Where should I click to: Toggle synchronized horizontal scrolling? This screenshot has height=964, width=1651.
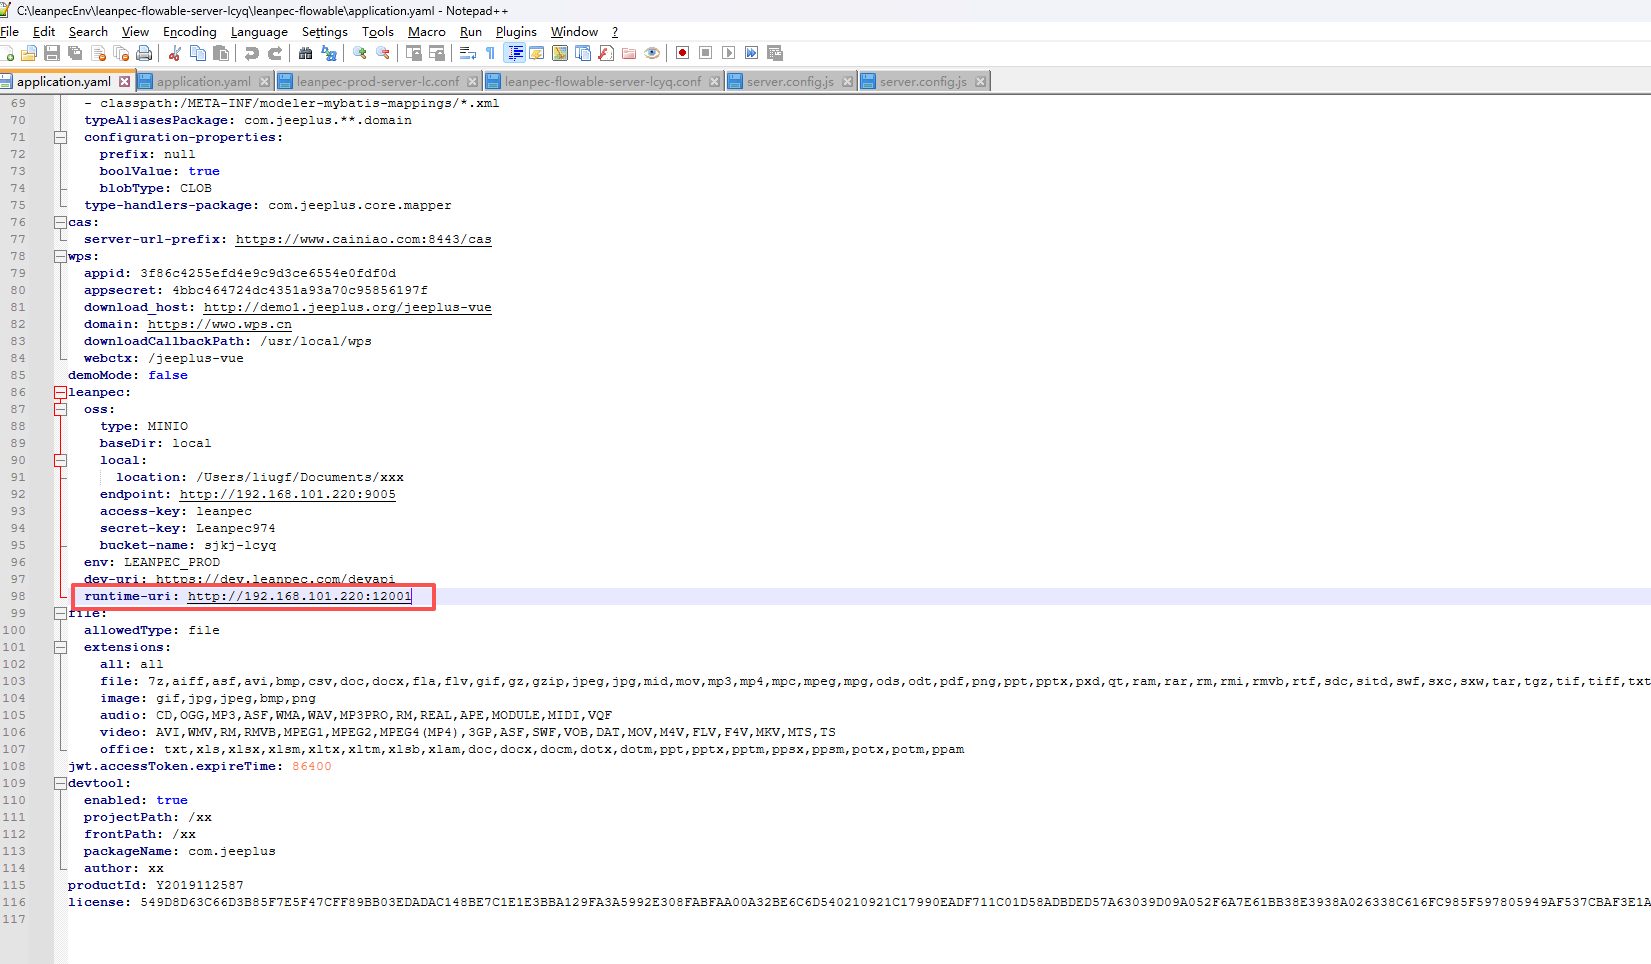[x=437, y=53]
